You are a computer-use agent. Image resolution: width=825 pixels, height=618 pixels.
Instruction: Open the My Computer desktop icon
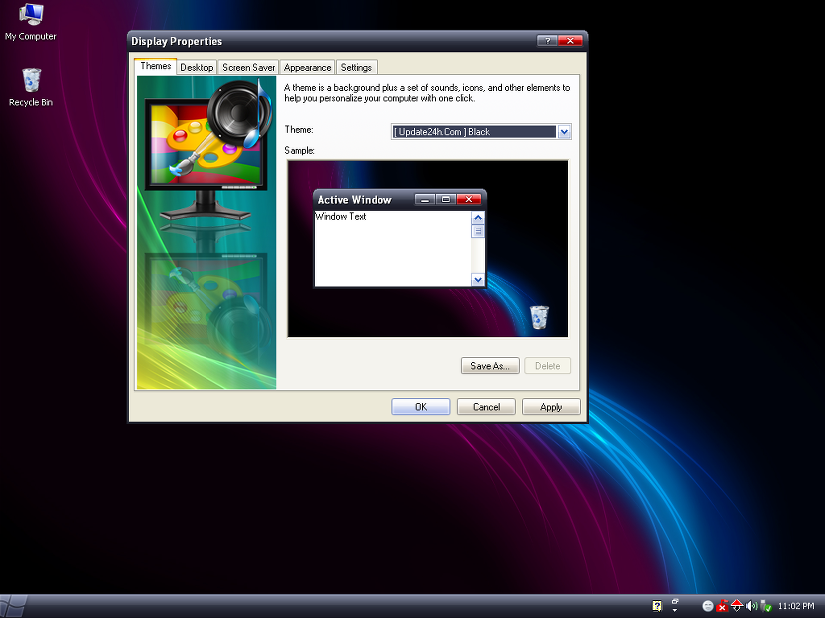(x=31, y=22)
